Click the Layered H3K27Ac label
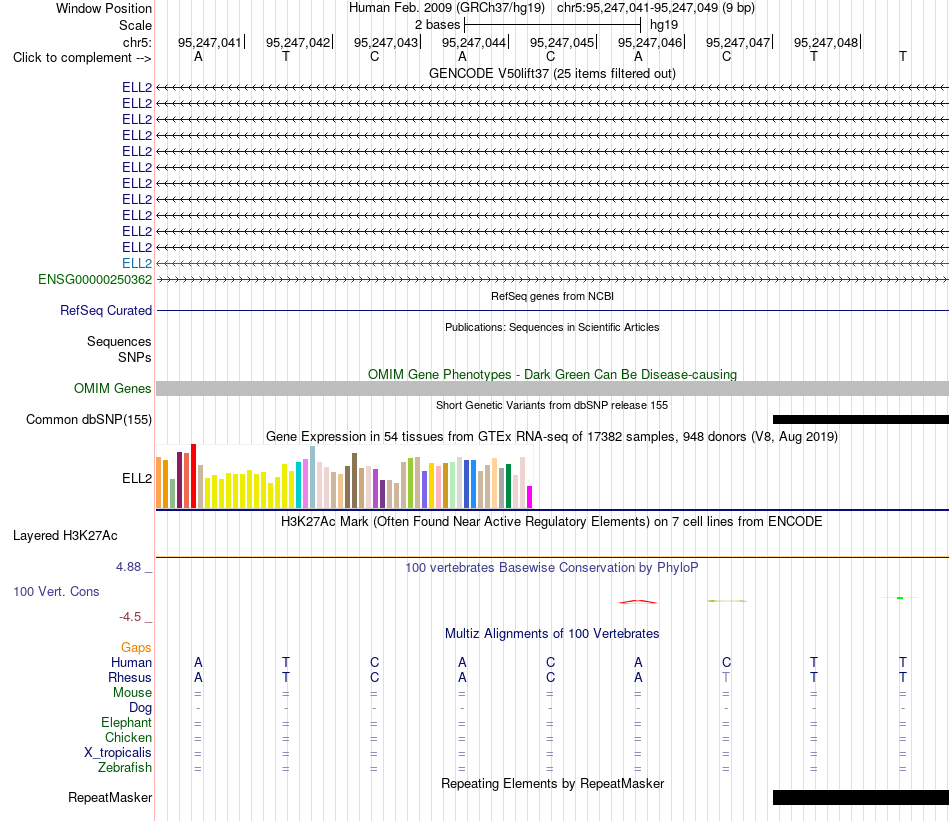The image size is (950, 821). [65, 536]
